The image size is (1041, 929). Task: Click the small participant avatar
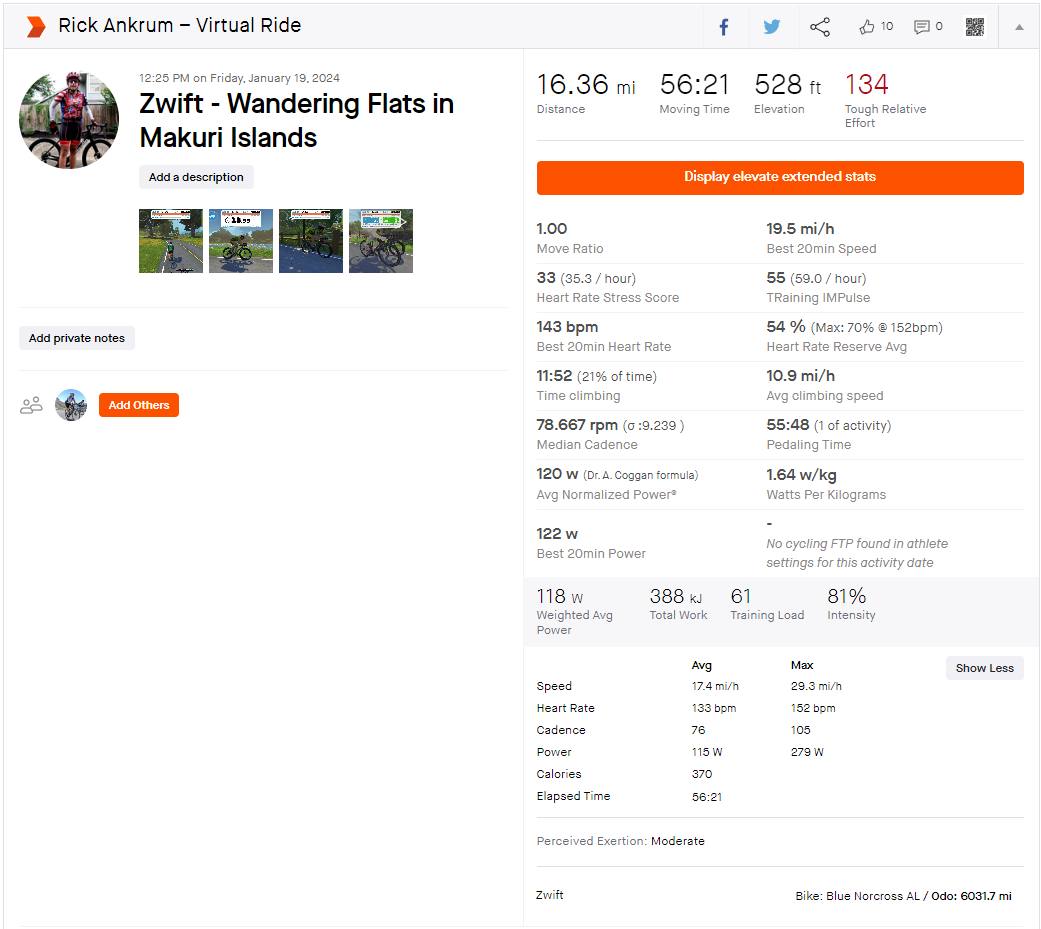click(71, 405)
